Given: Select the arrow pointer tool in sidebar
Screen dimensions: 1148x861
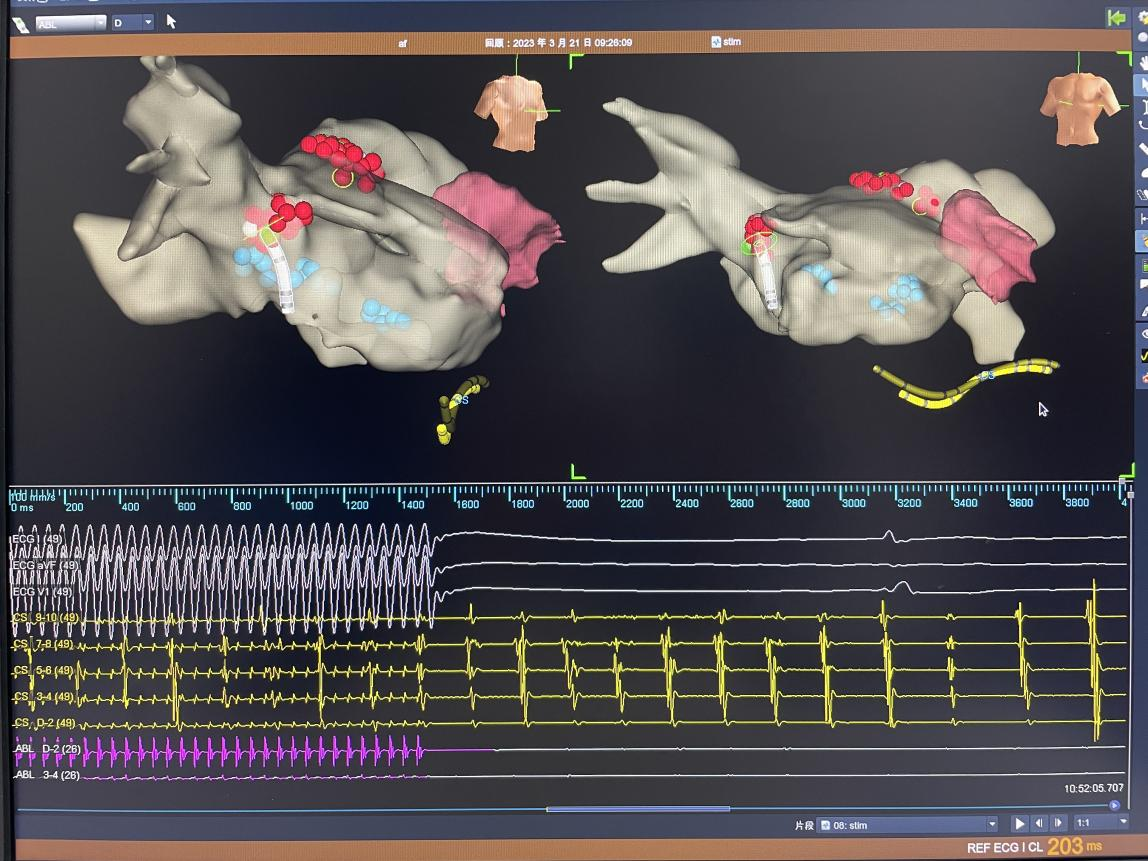Looking at the screenshot, I should tap(1143, 84).
